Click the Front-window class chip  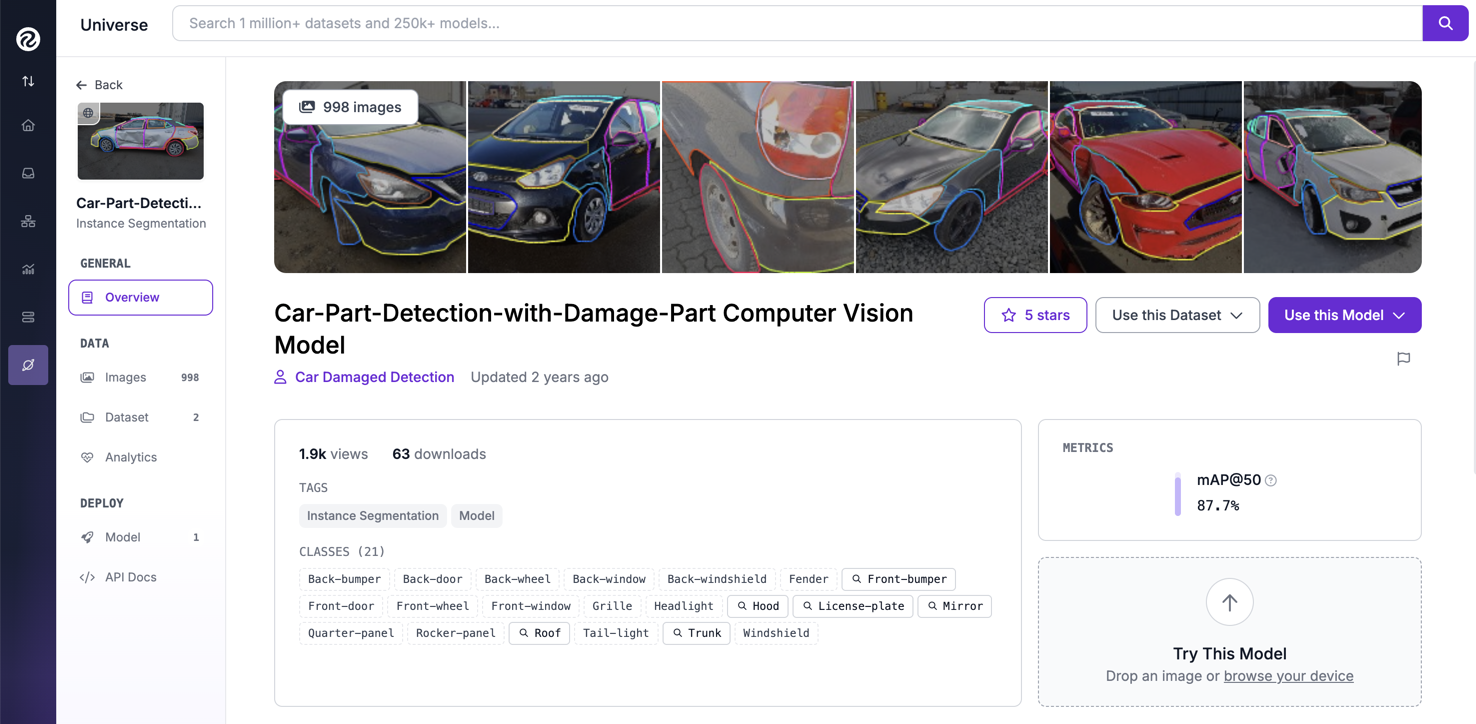(x=531, y=606)
